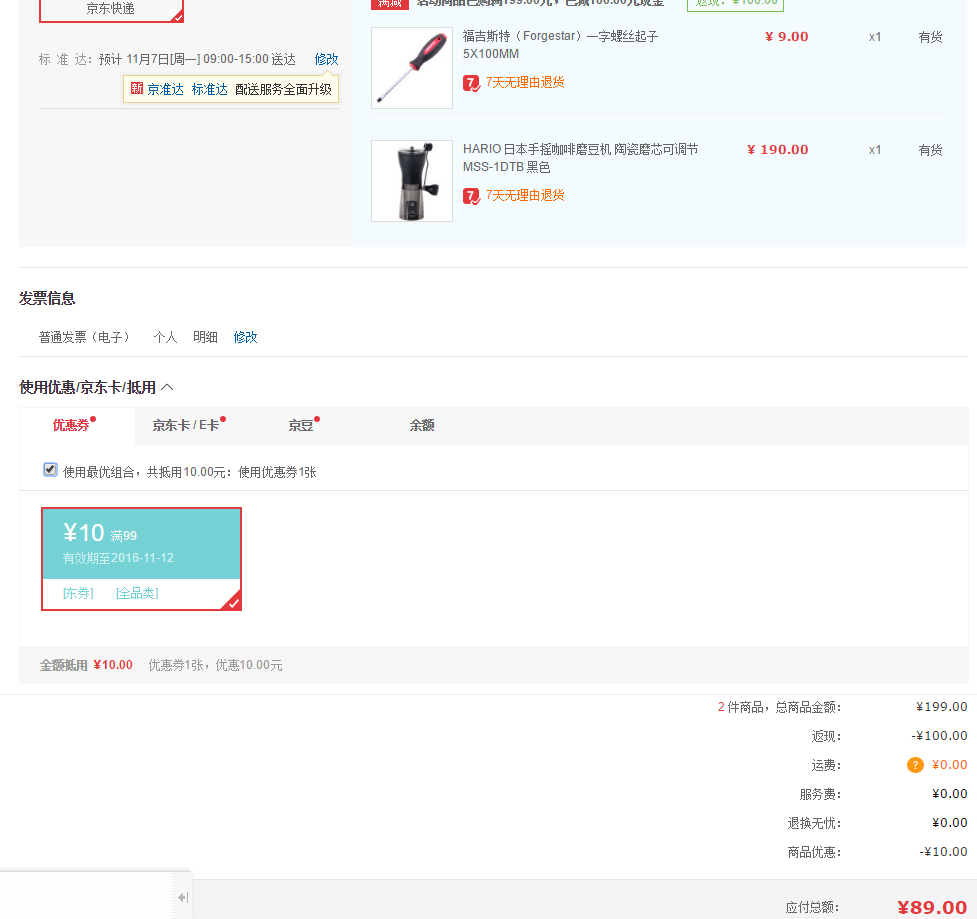
Task: Open the 余额 tab
Action: coord(422,426)
